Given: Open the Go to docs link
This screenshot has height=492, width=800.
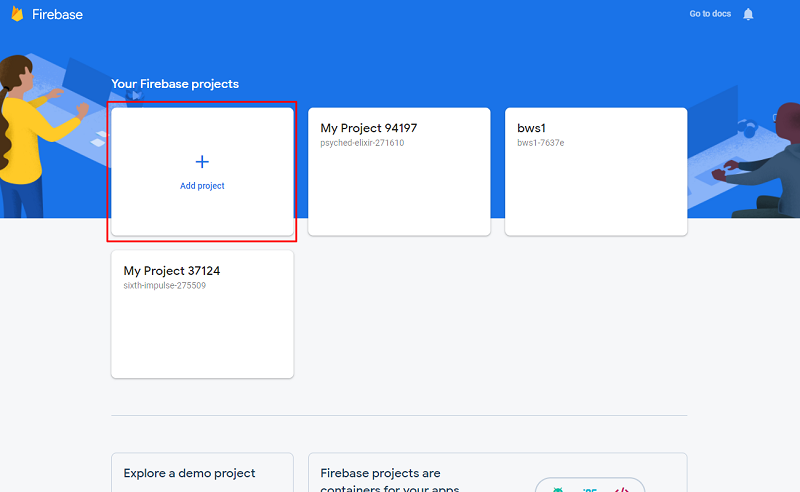Looking at the screenshot, I should click(x=710, y=14).
